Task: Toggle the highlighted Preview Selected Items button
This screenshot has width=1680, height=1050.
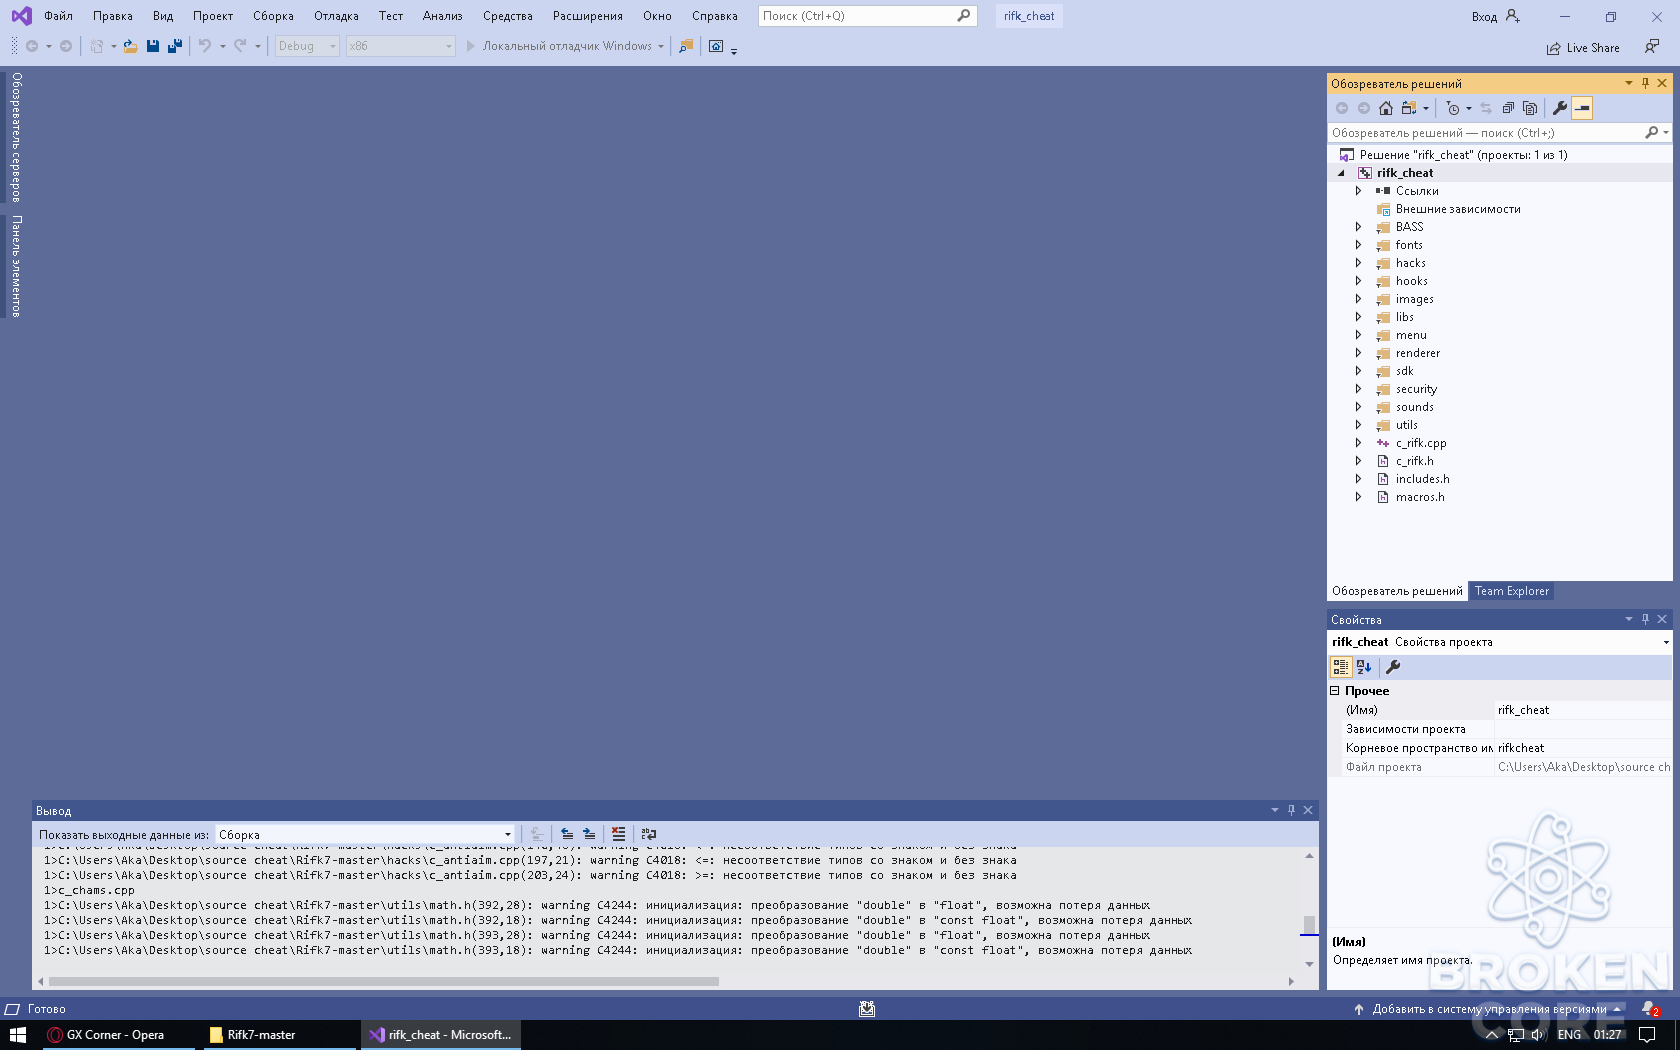Action: pyautogui.click(x=1582, y=108)
